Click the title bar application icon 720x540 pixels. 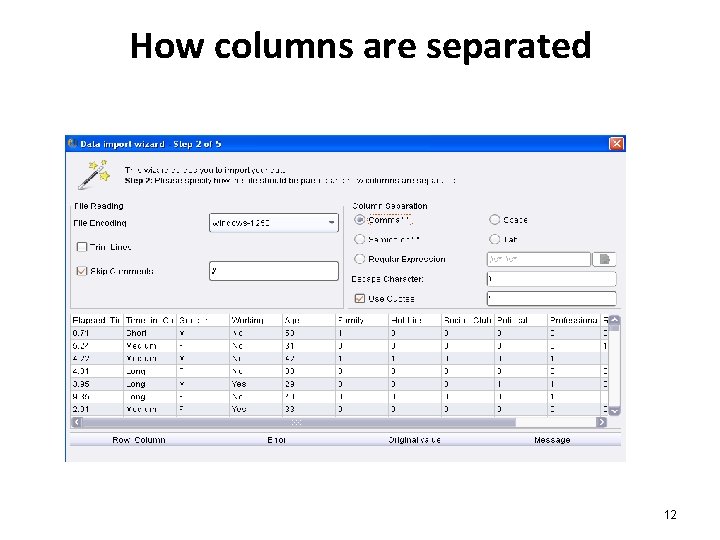(x=73, y=144)
